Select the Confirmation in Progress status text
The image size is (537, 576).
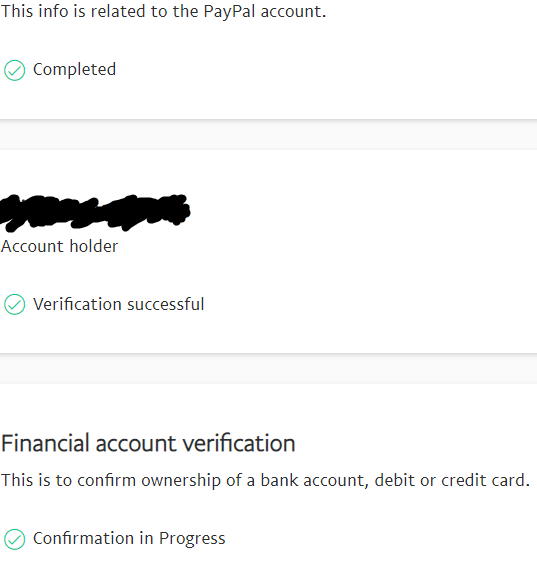pos(129,539)
